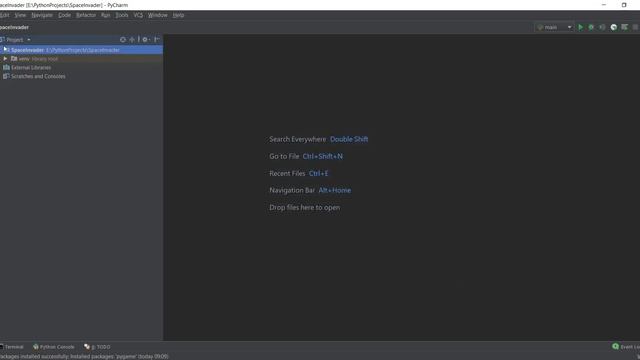Screen dimensions: 640x360
Task: Open the Python Console tool window
Action: (54, 347)
